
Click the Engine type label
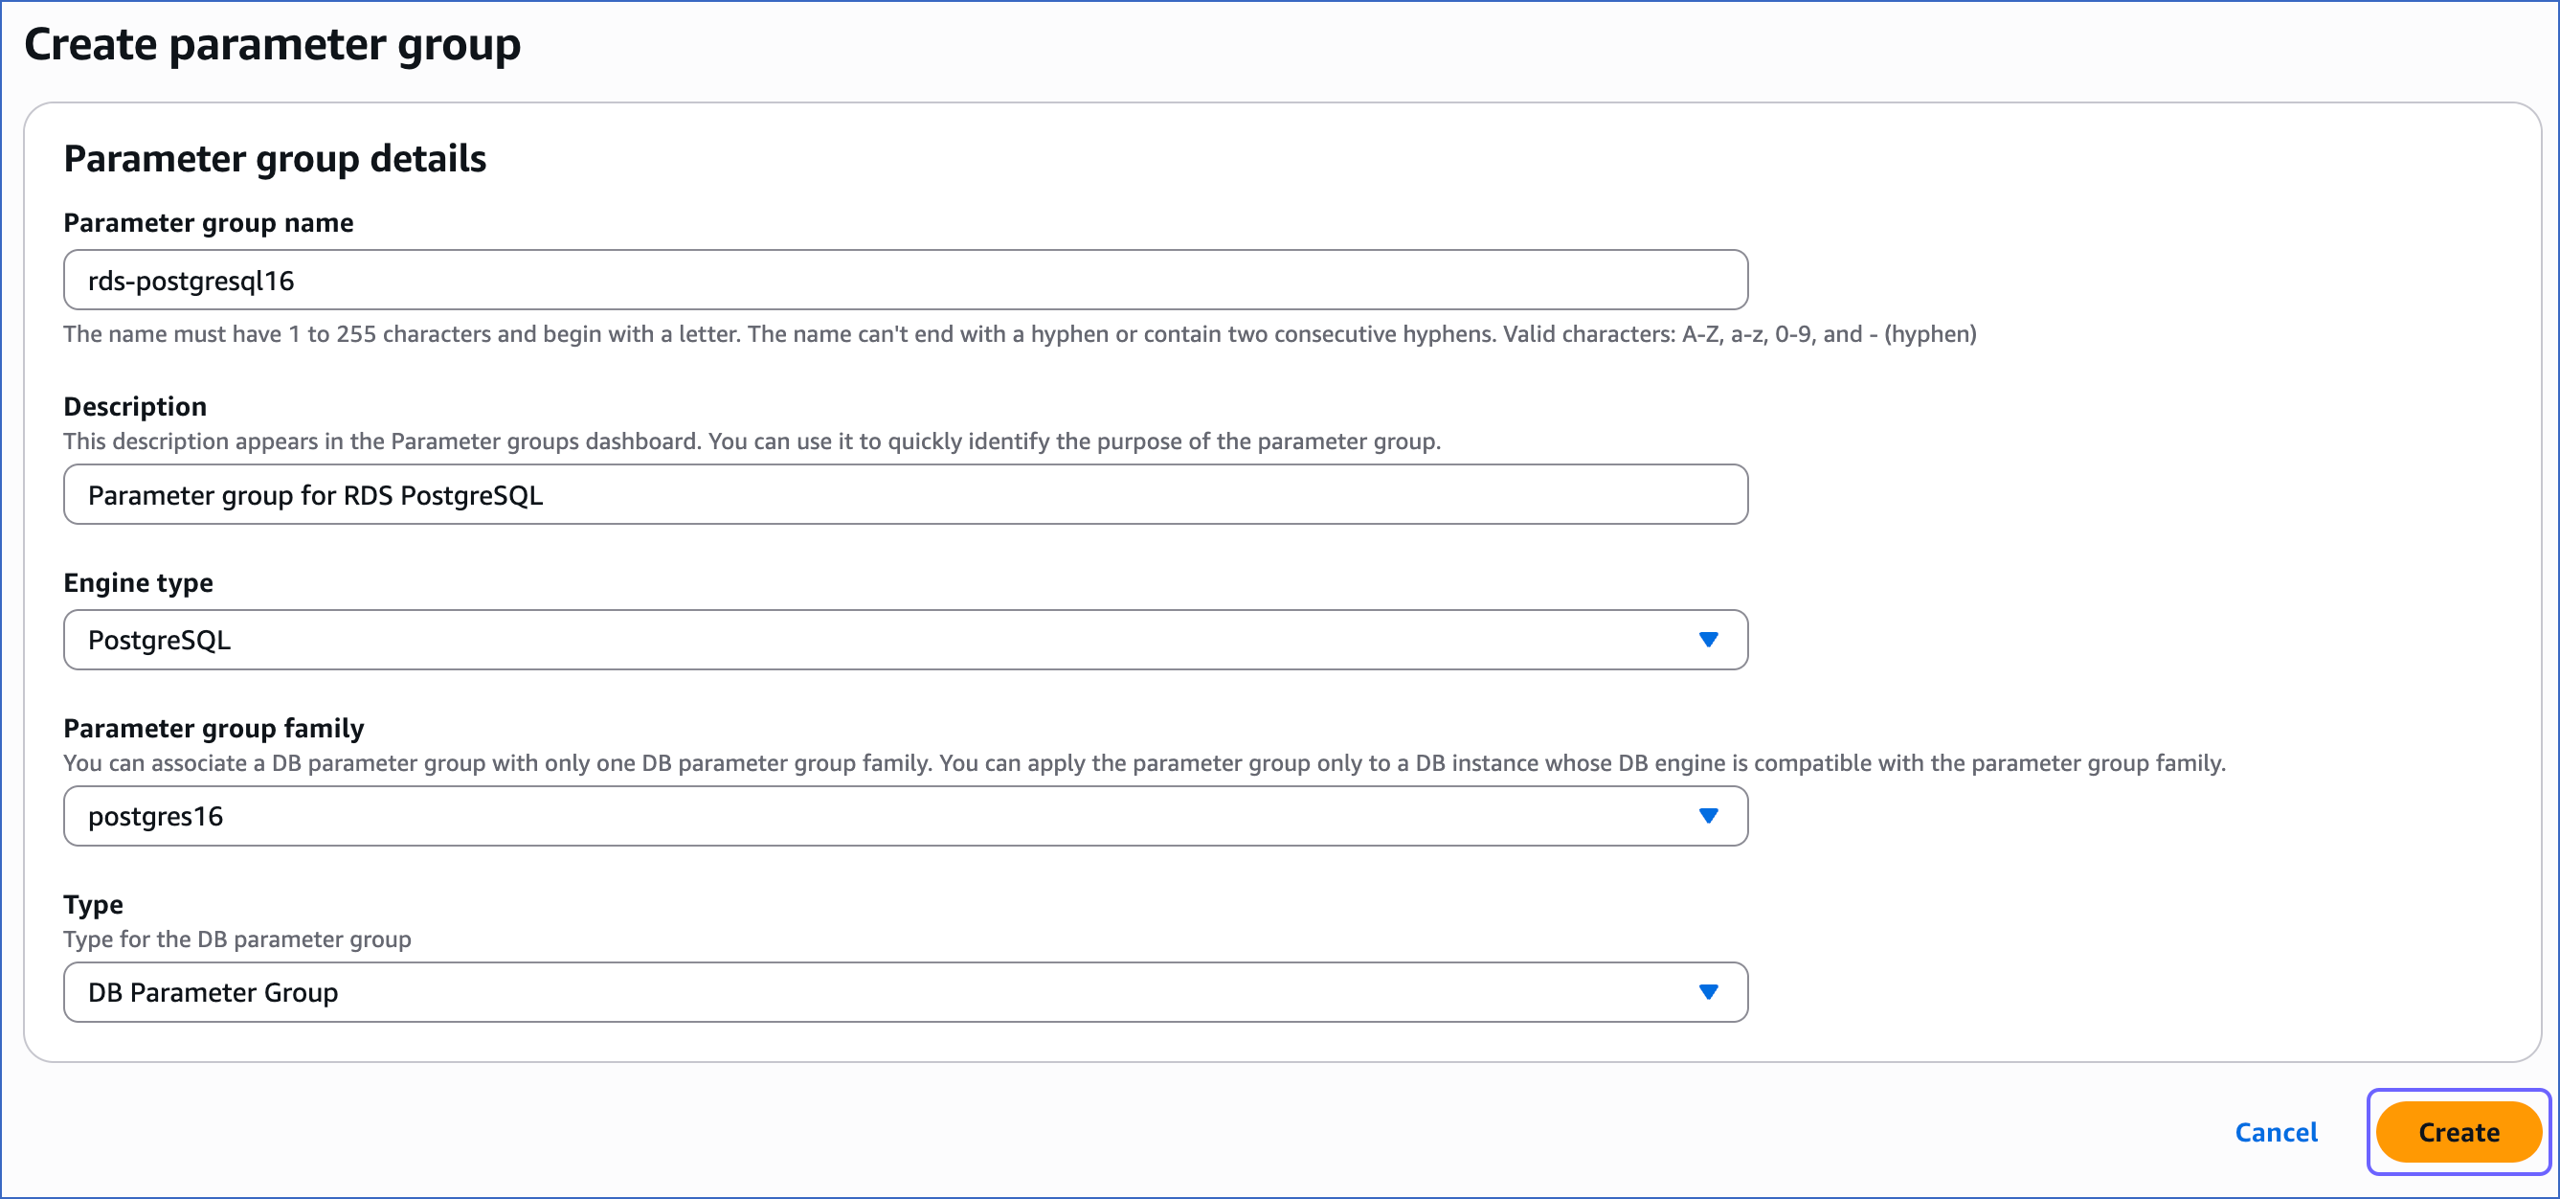[x=138, y=582]
